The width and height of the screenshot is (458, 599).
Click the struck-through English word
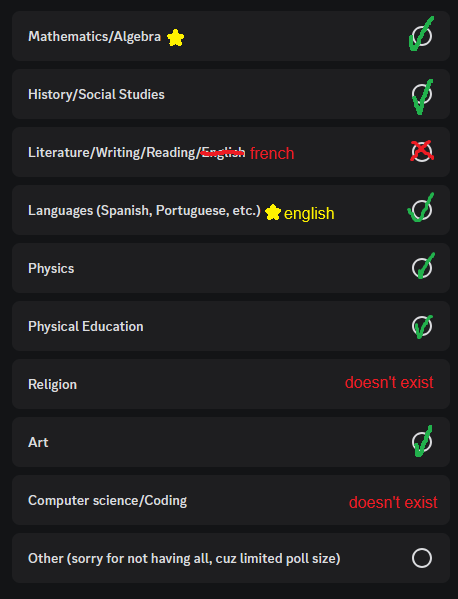pyautogui.click(x=223, y=152)
